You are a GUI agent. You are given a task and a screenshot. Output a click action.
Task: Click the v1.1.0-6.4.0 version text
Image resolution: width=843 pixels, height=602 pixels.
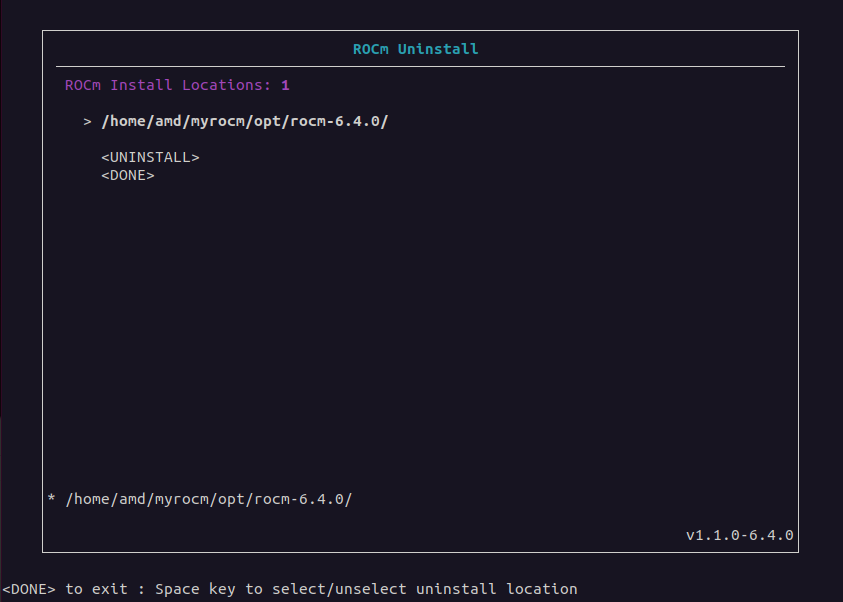click(739, 535)
